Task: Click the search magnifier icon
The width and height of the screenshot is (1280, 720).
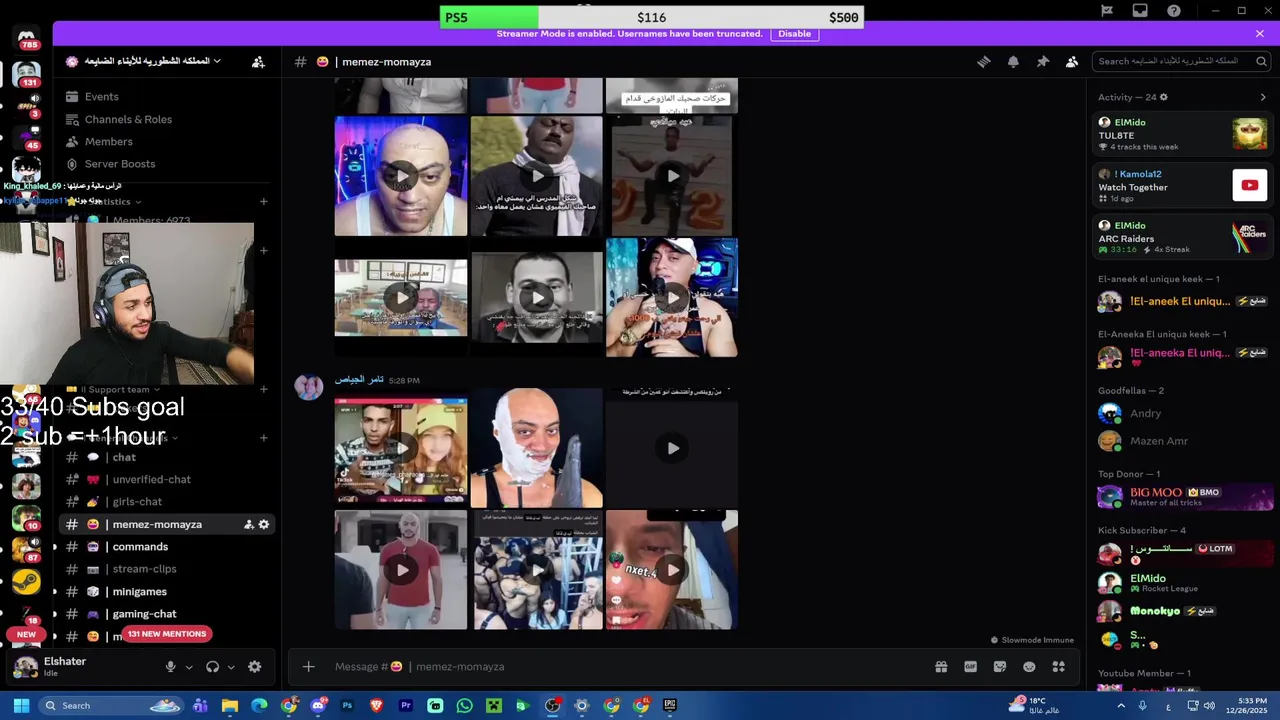Action: coord(1261,61)
